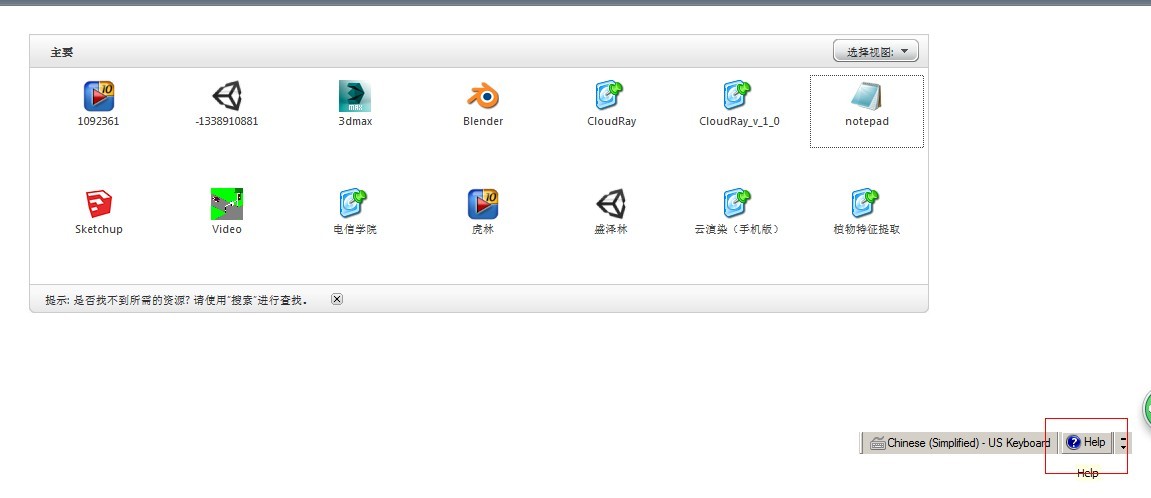The image size is (1151, 498).
Task: Open the 植物特征提取 application icon
Action: (867, 204)
